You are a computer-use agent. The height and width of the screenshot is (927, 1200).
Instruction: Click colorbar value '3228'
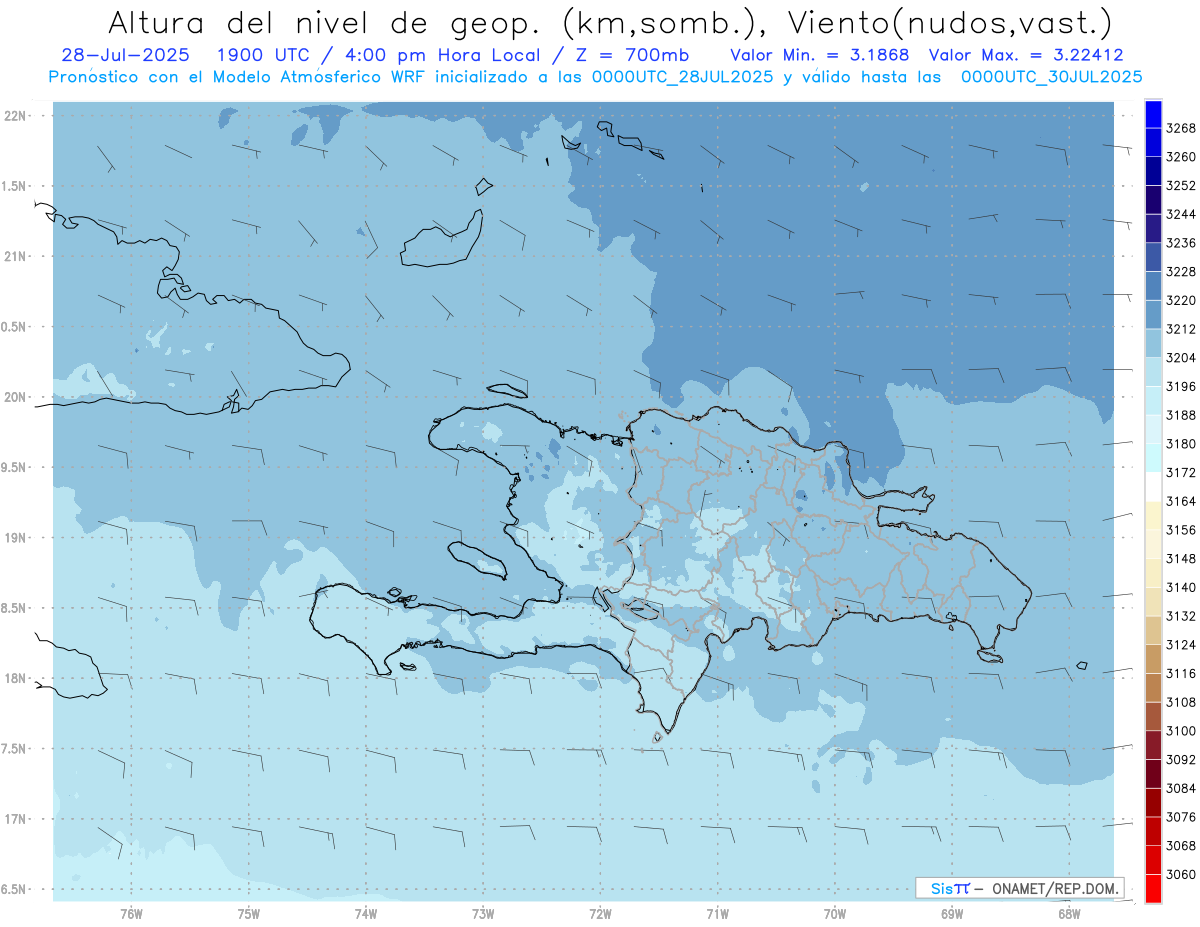1181,272
